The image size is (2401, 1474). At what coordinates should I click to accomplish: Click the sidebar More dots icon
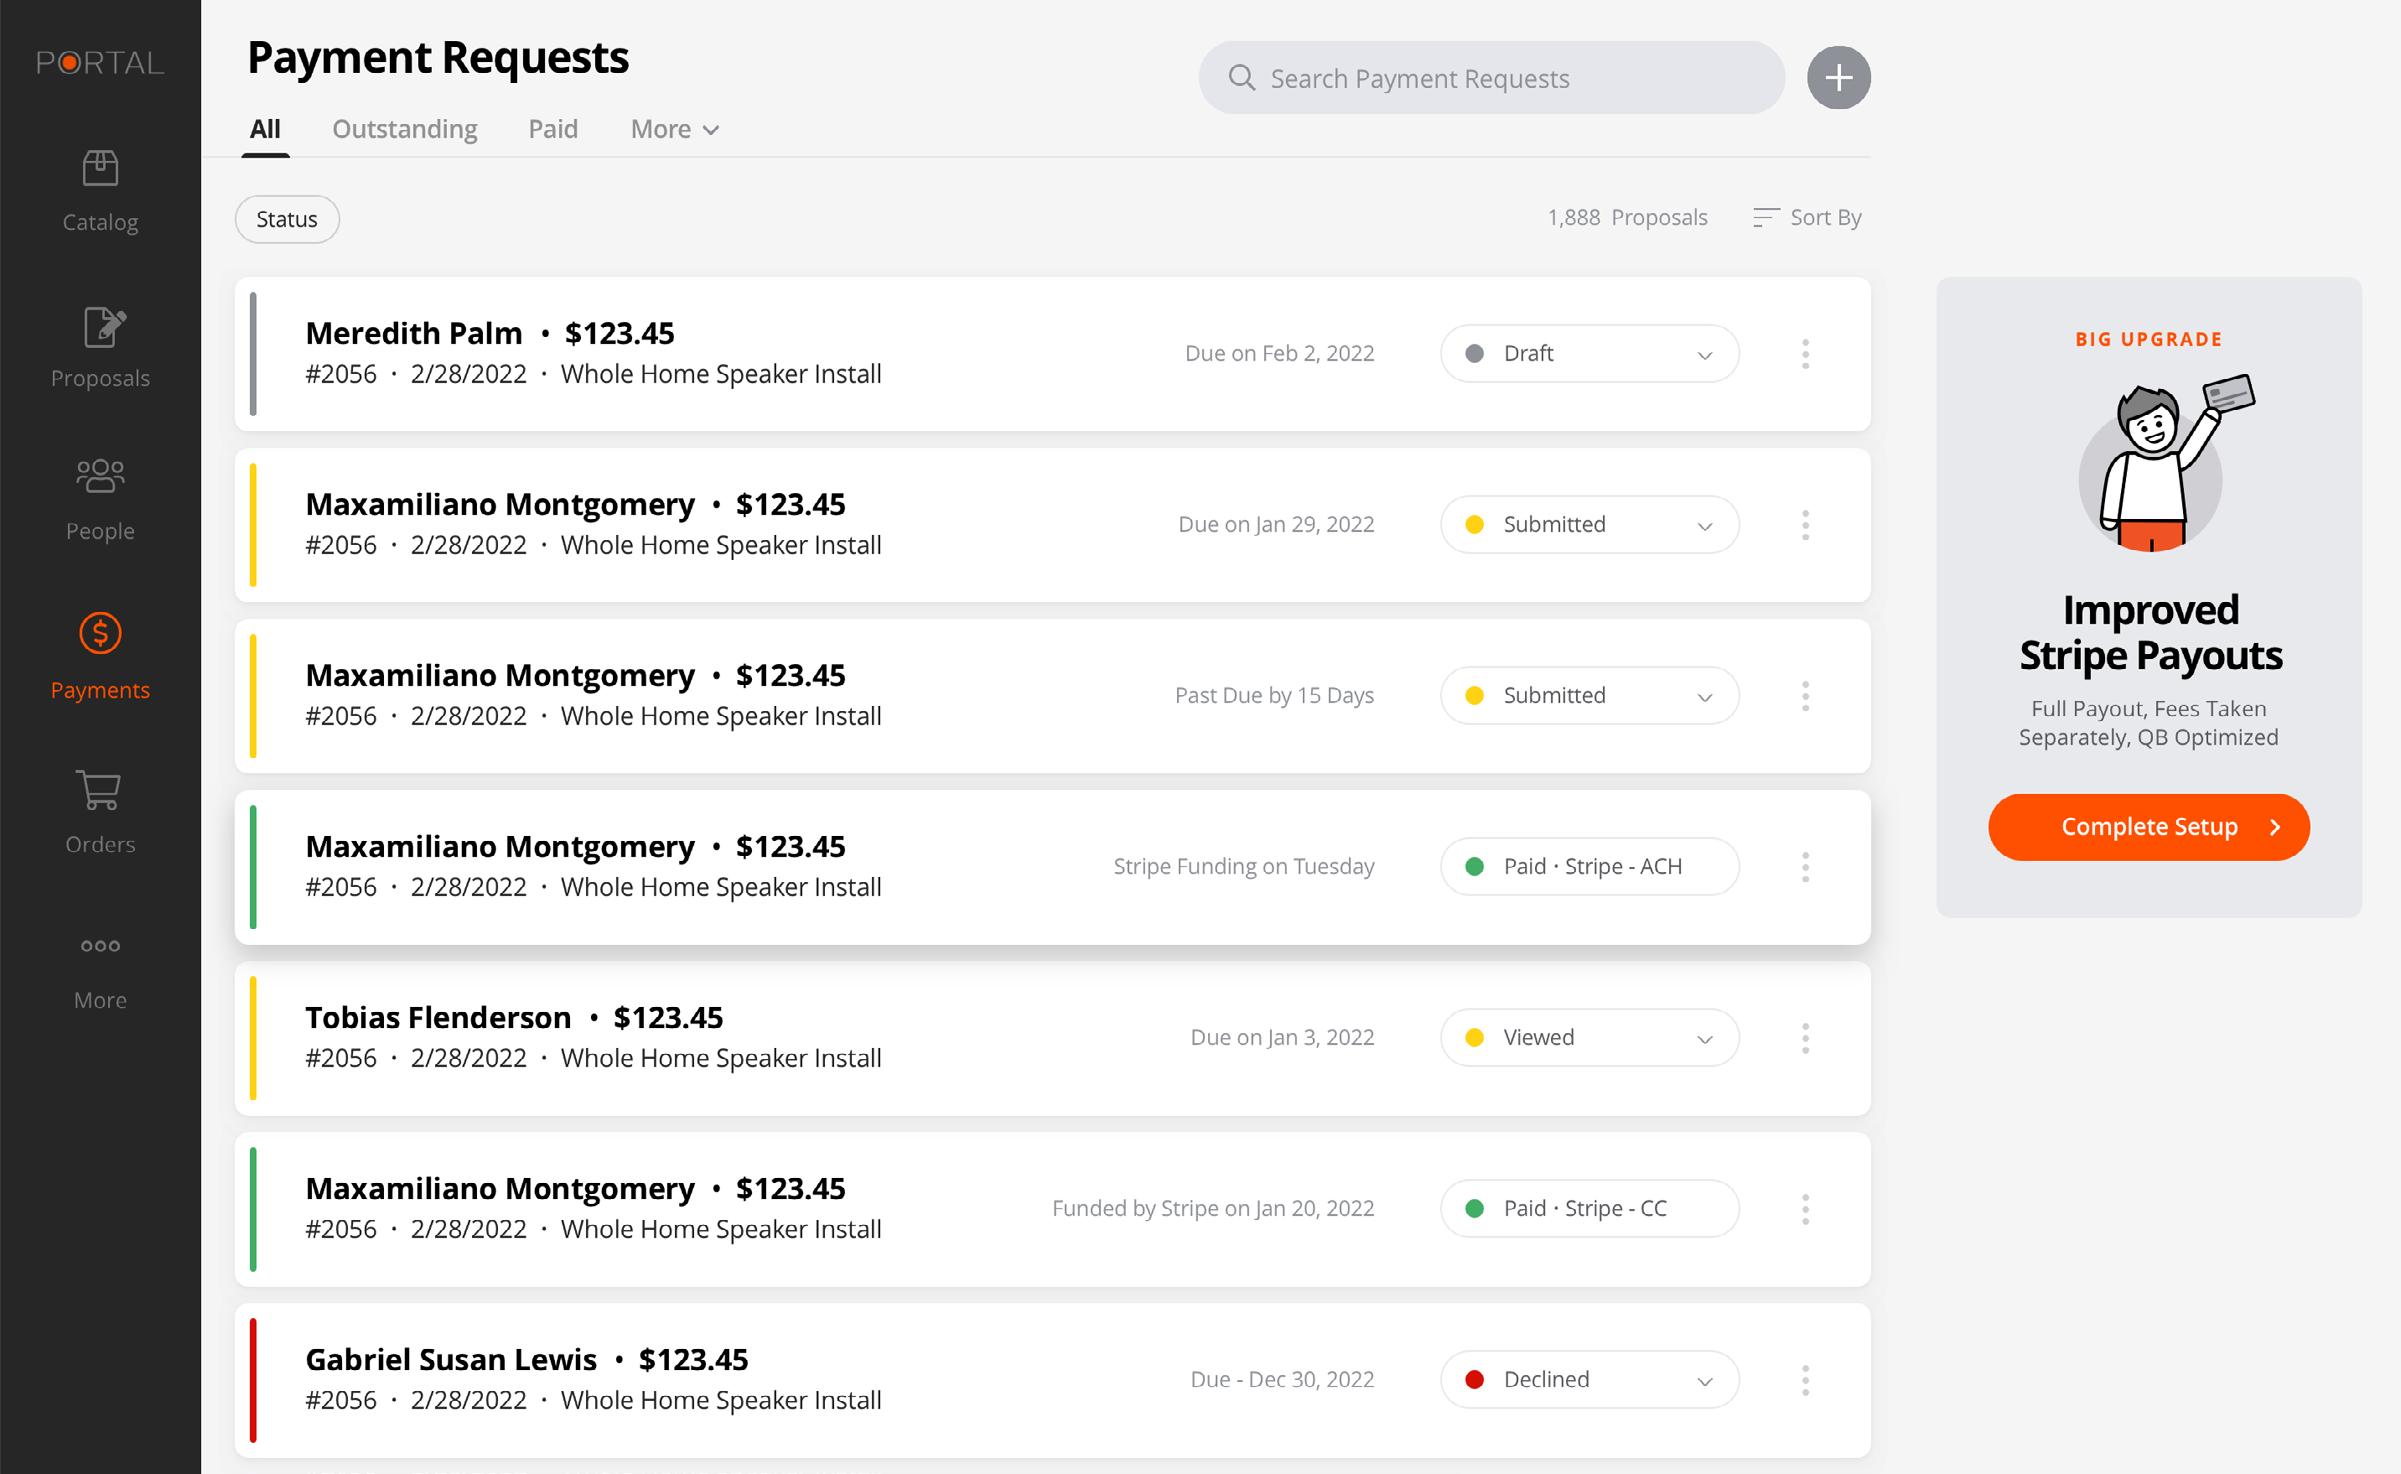(100, 946)
